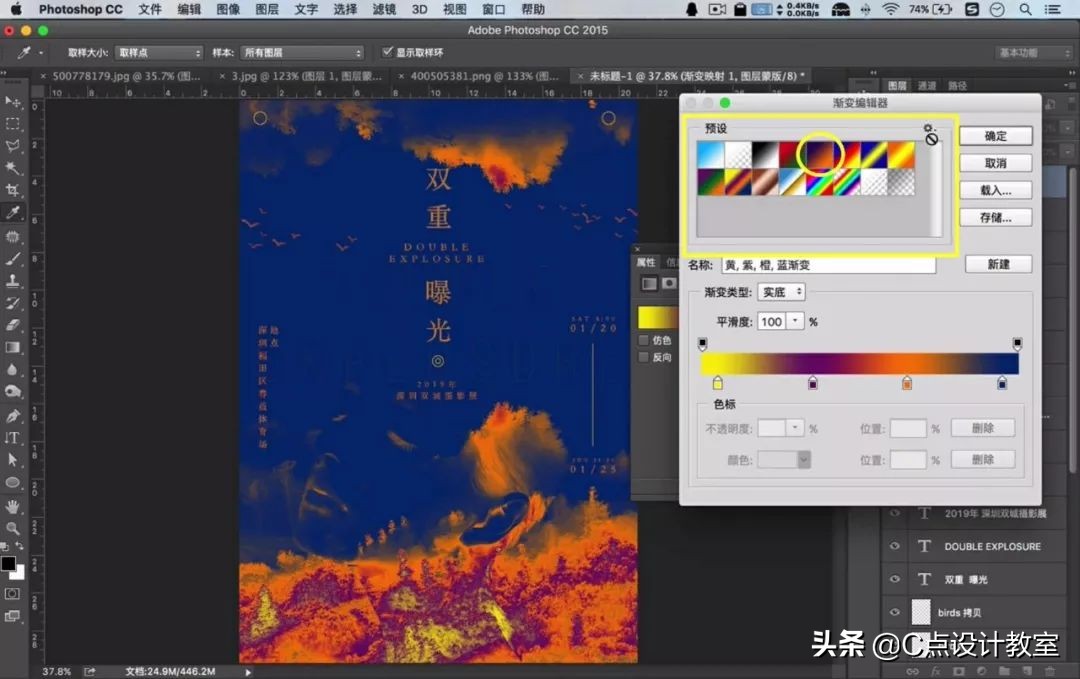Click the 确定 button in Gradient Editor
Screen dimensions: 1080x679
click(x=995, y=135)
